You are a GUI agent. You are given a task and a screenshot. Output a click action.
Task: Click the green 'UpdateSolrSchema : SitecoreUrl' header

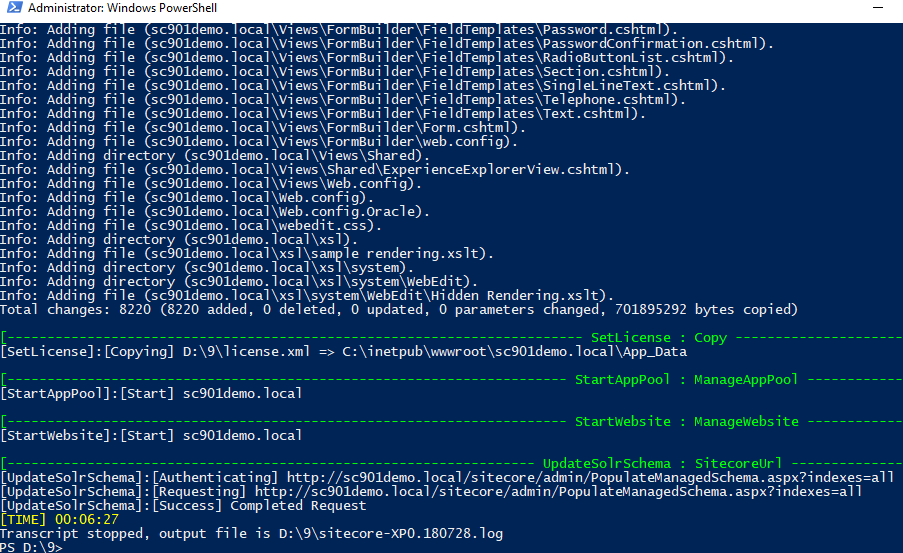663,464
